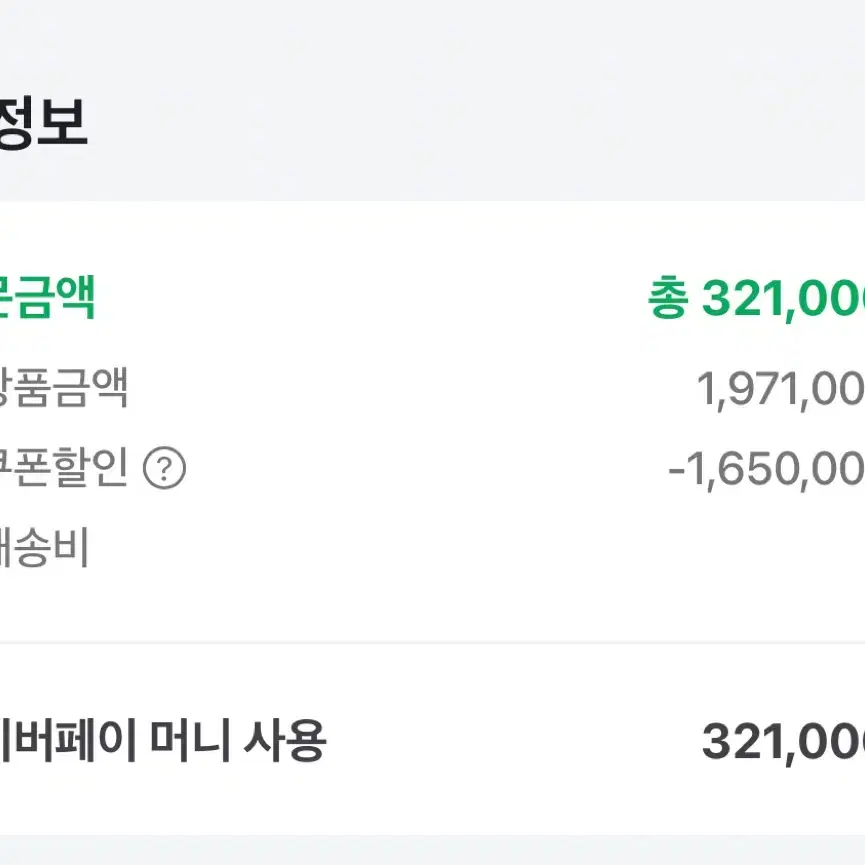865x865 pixels.
Task: Click the divider line above 머니 사용
Action: pyautogui.click(x=432, y=643)
